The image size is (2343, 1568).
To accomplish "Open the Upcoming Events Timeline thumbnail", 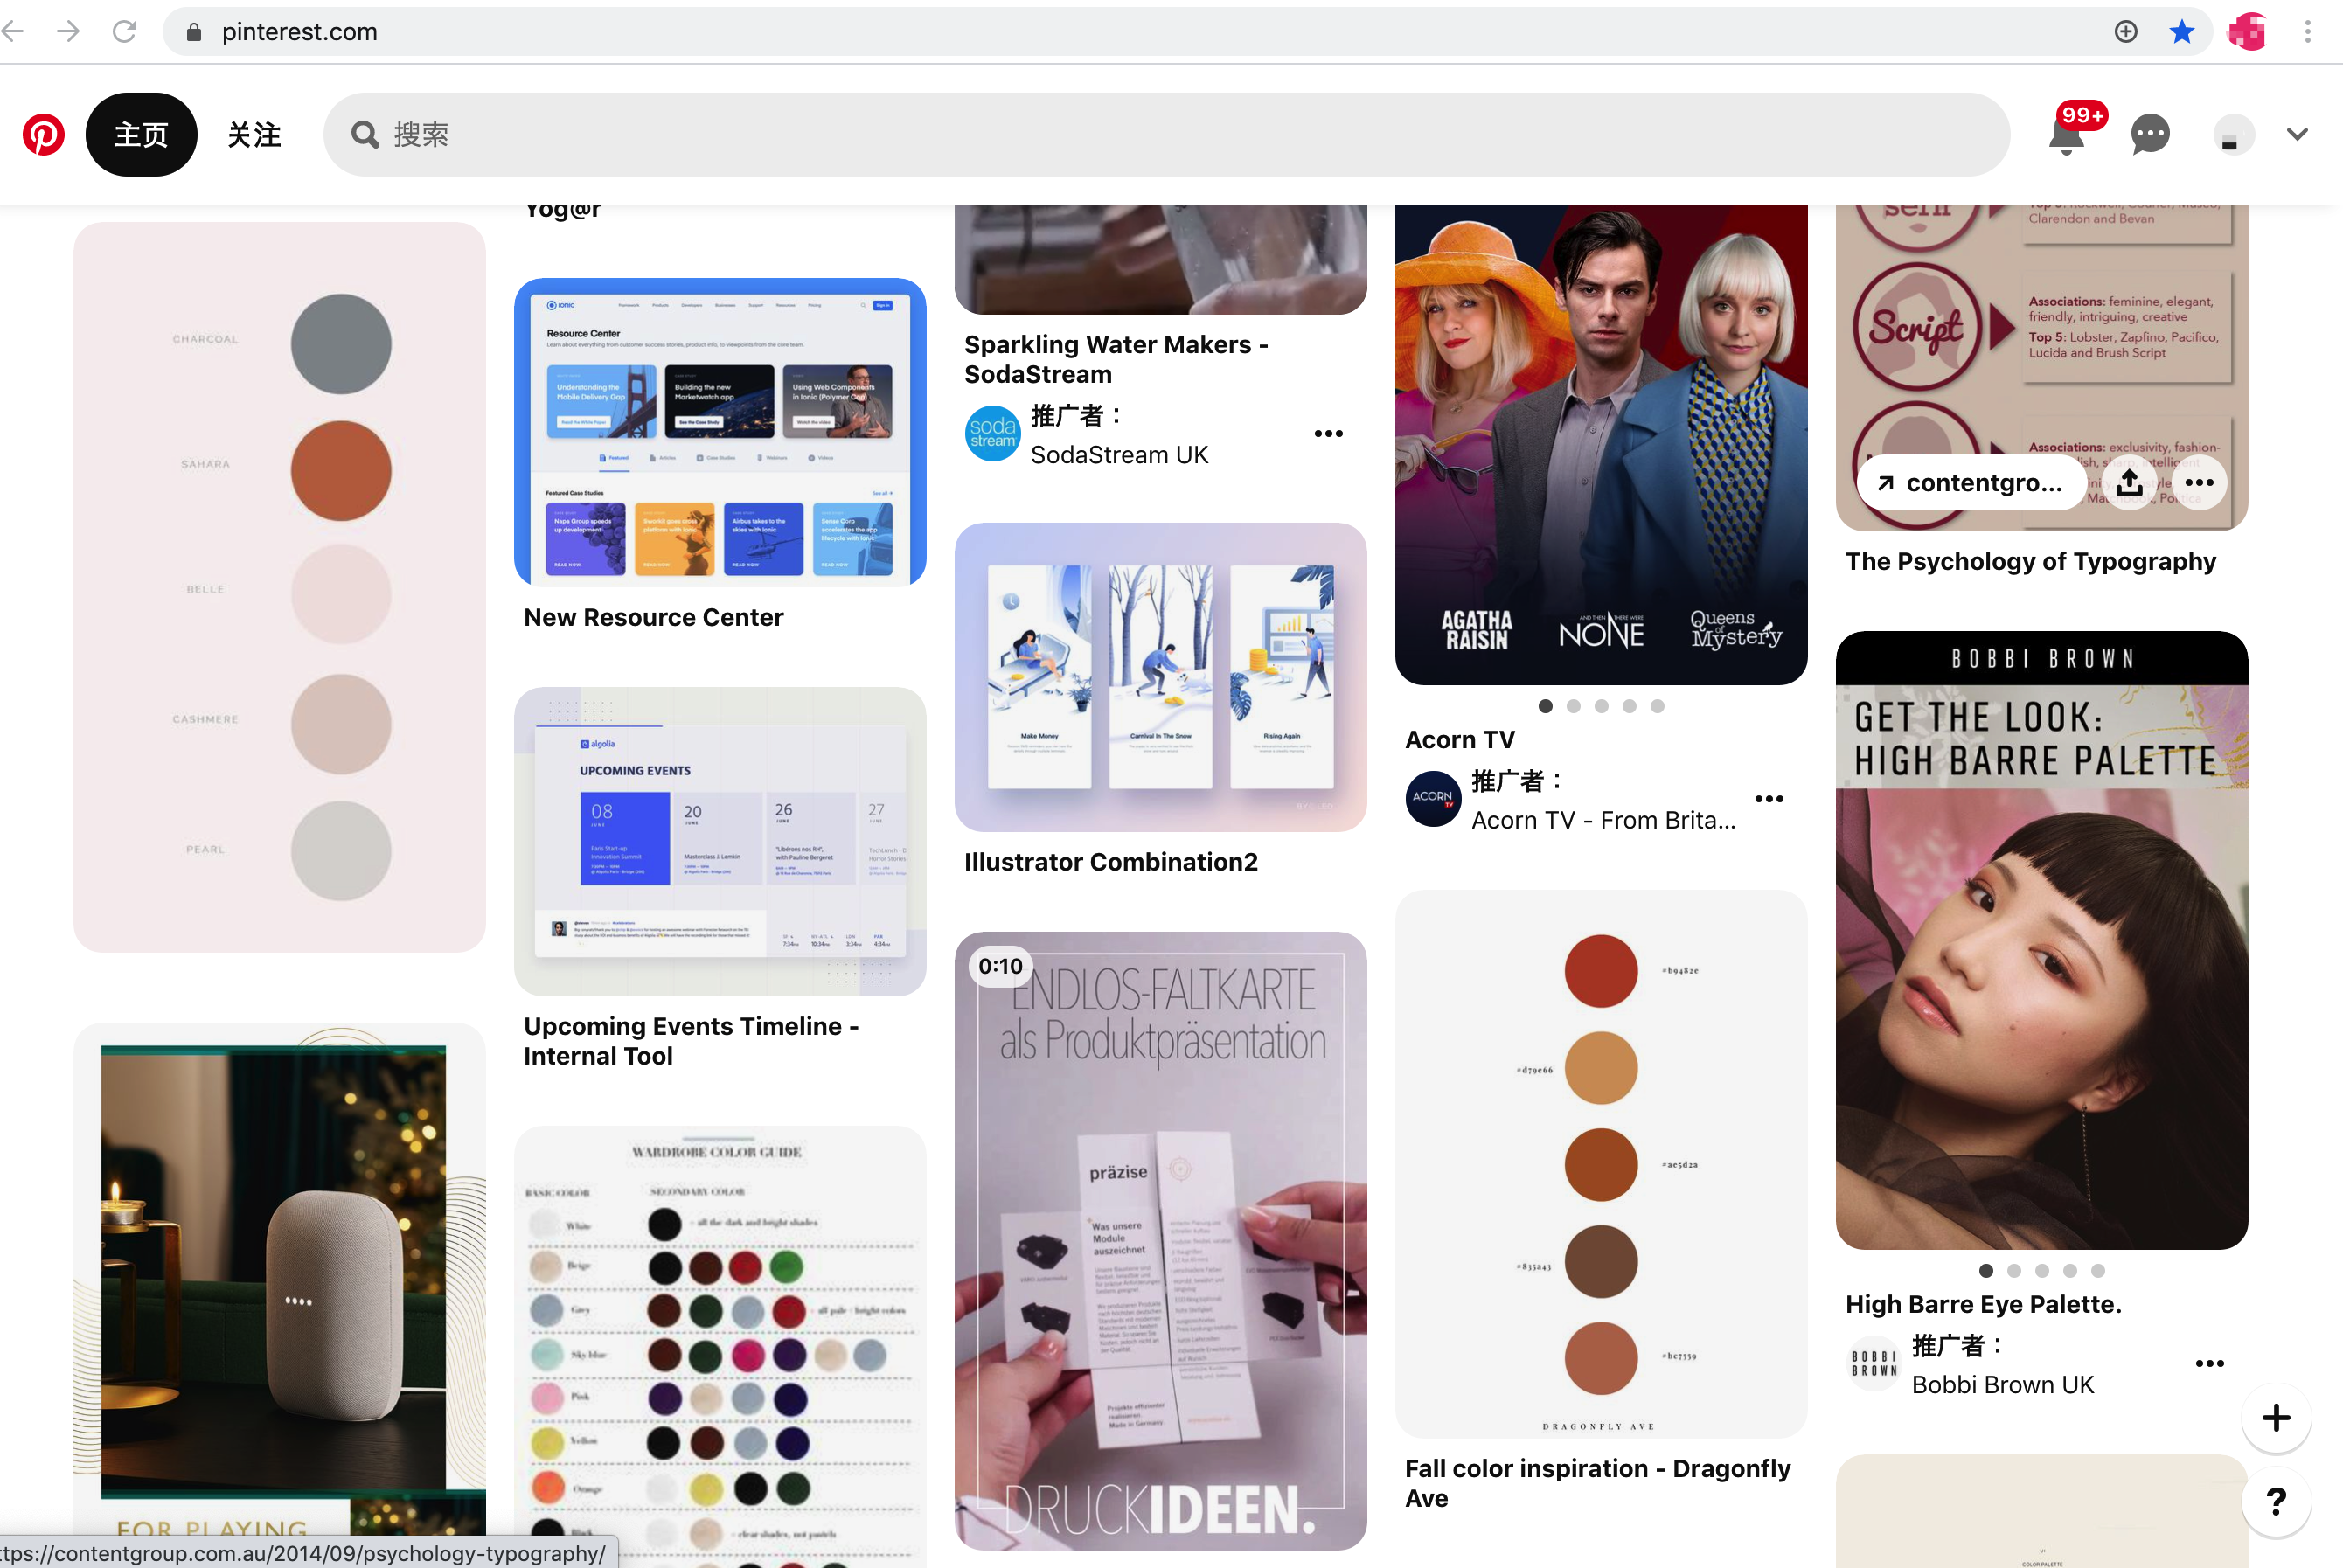I will (x=720, y=841).
